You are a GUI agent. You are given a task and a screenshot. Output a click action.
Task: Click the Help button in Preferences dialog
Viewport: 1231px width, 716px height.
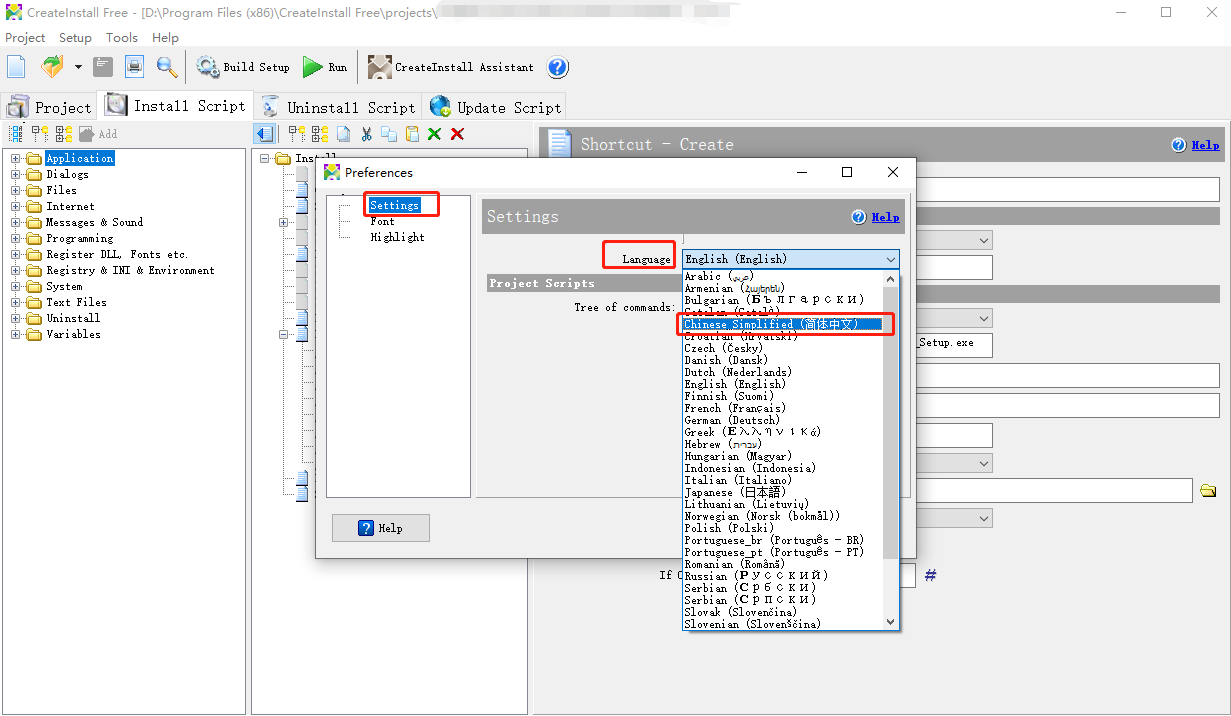(x=380, y=528)
